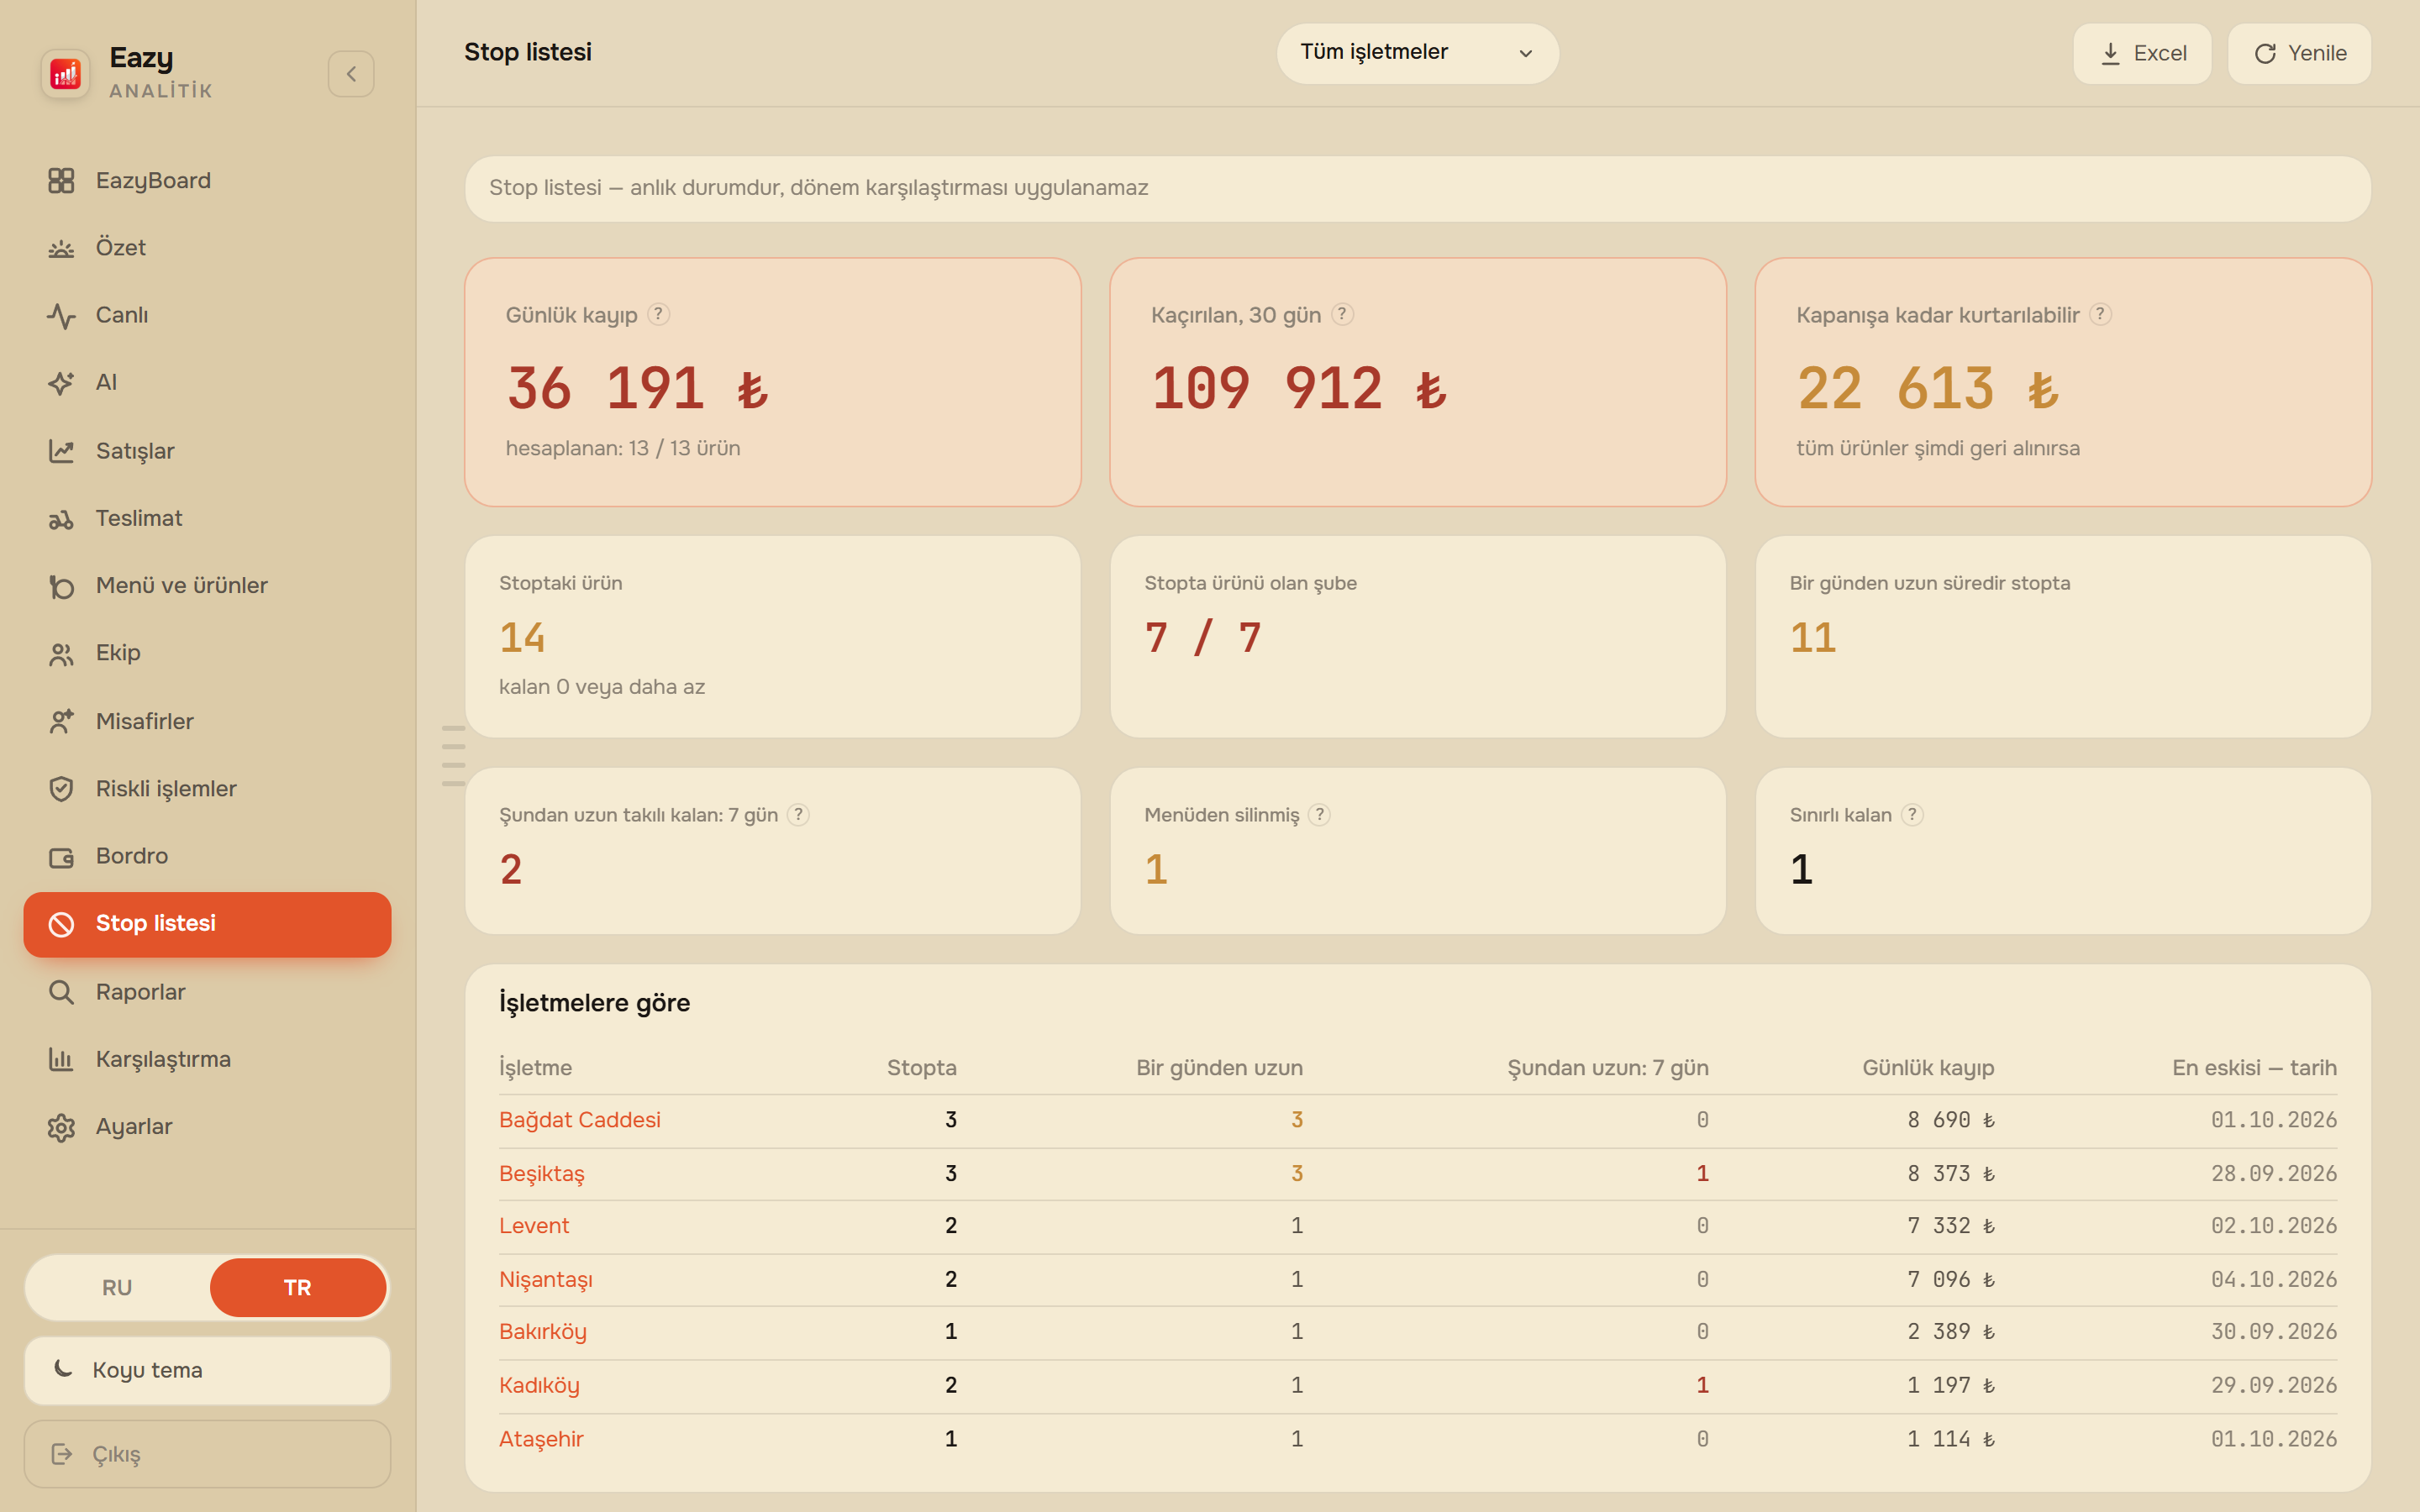Image resolution: width=2420 pixels, height=1512 pixels.
Task: Click the Eazy logo icon
Action: [x=65, y=74]
